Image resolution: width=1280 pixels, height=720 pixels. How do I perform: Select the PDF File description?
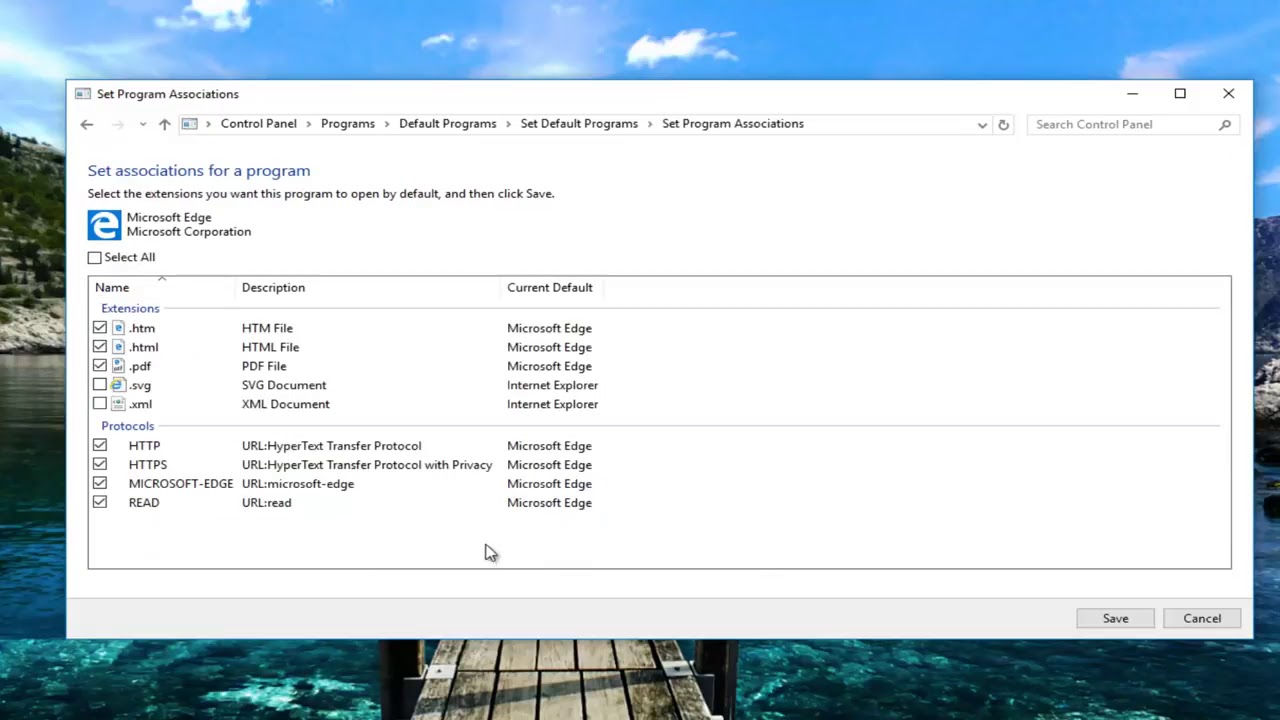coord(264,366)
